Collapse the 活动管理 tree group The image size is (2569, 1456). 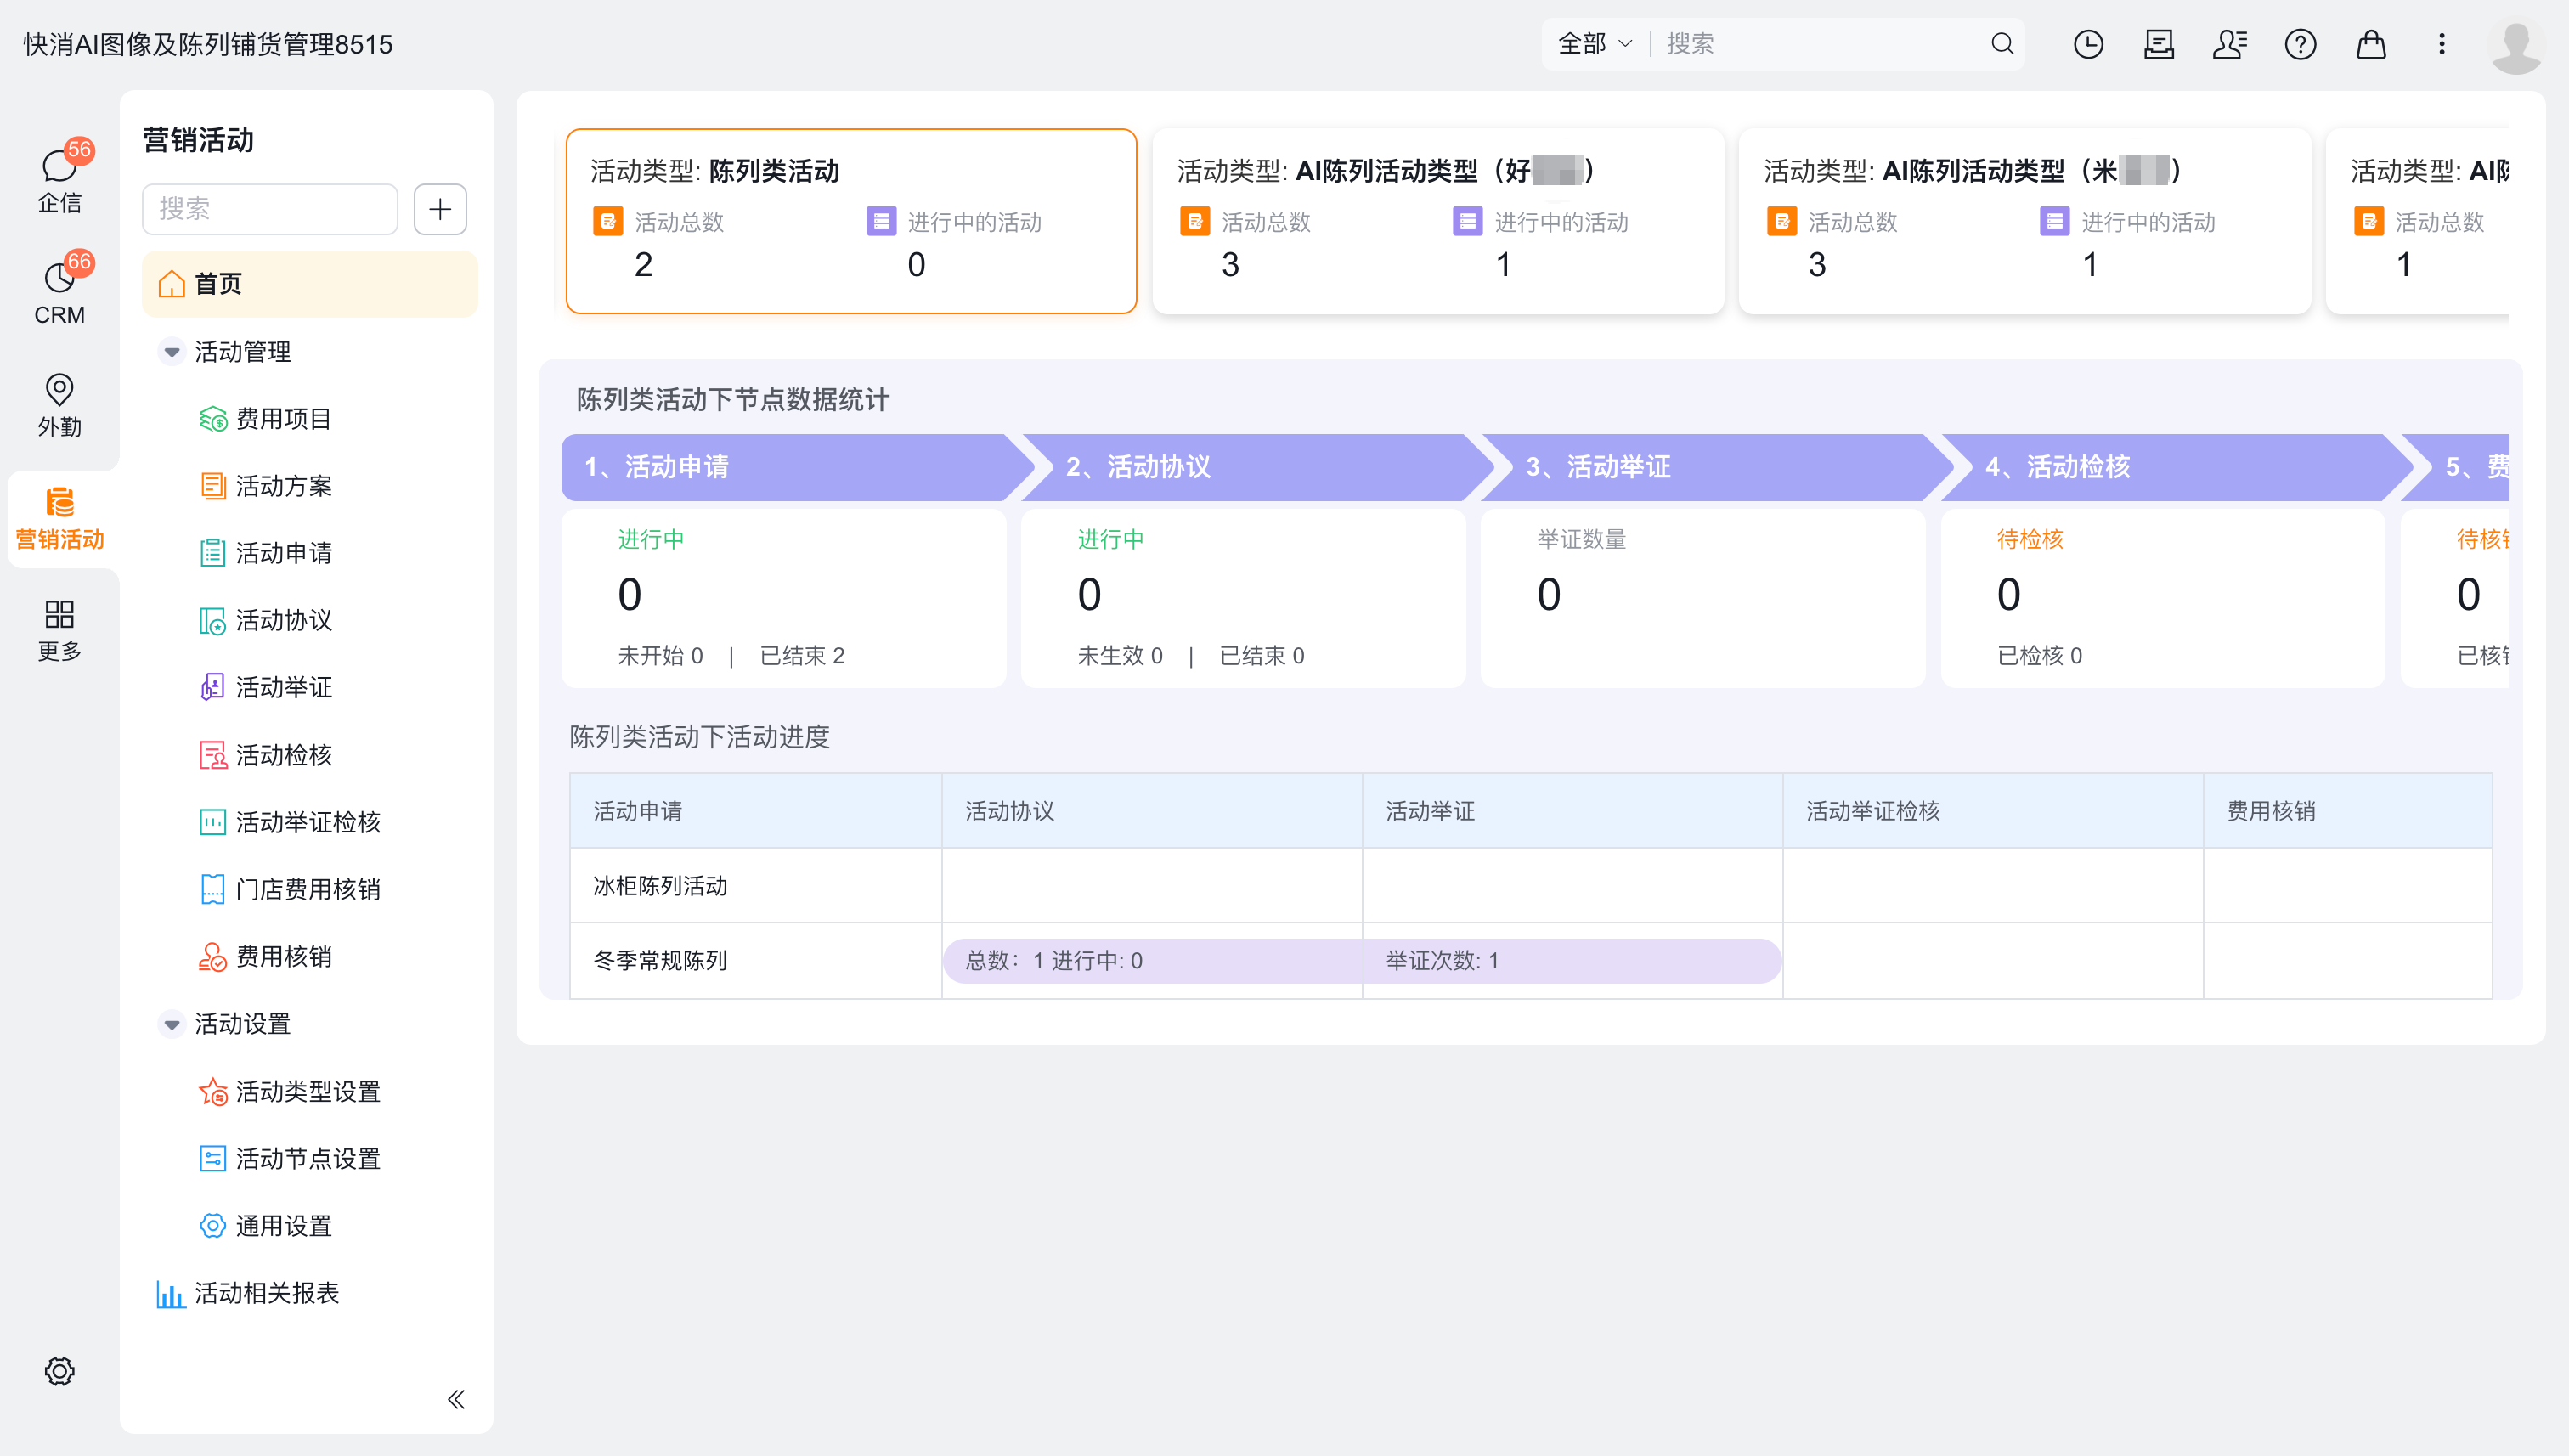[171, 352]
